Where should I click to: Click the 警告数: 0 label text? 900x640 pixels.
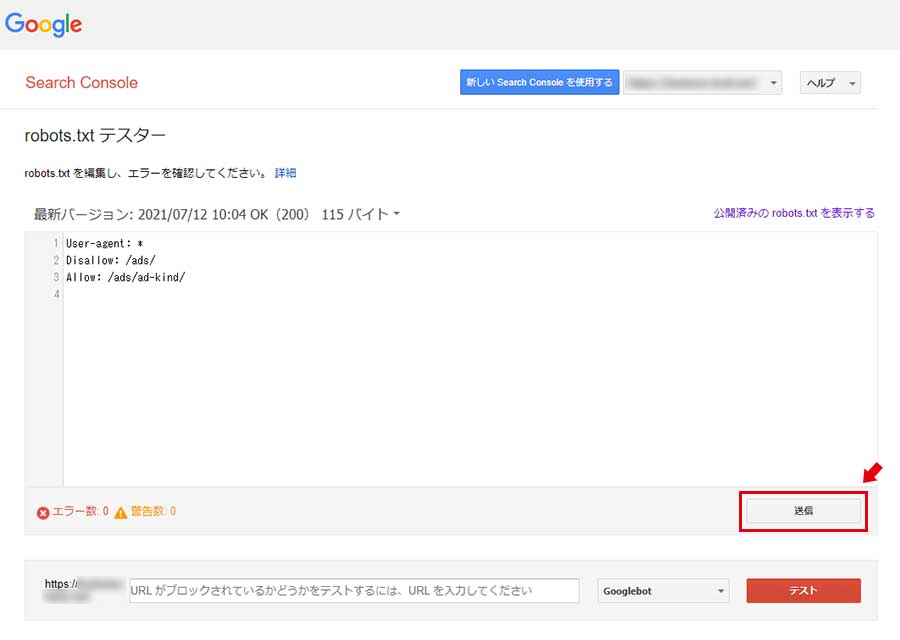point(153,512)
